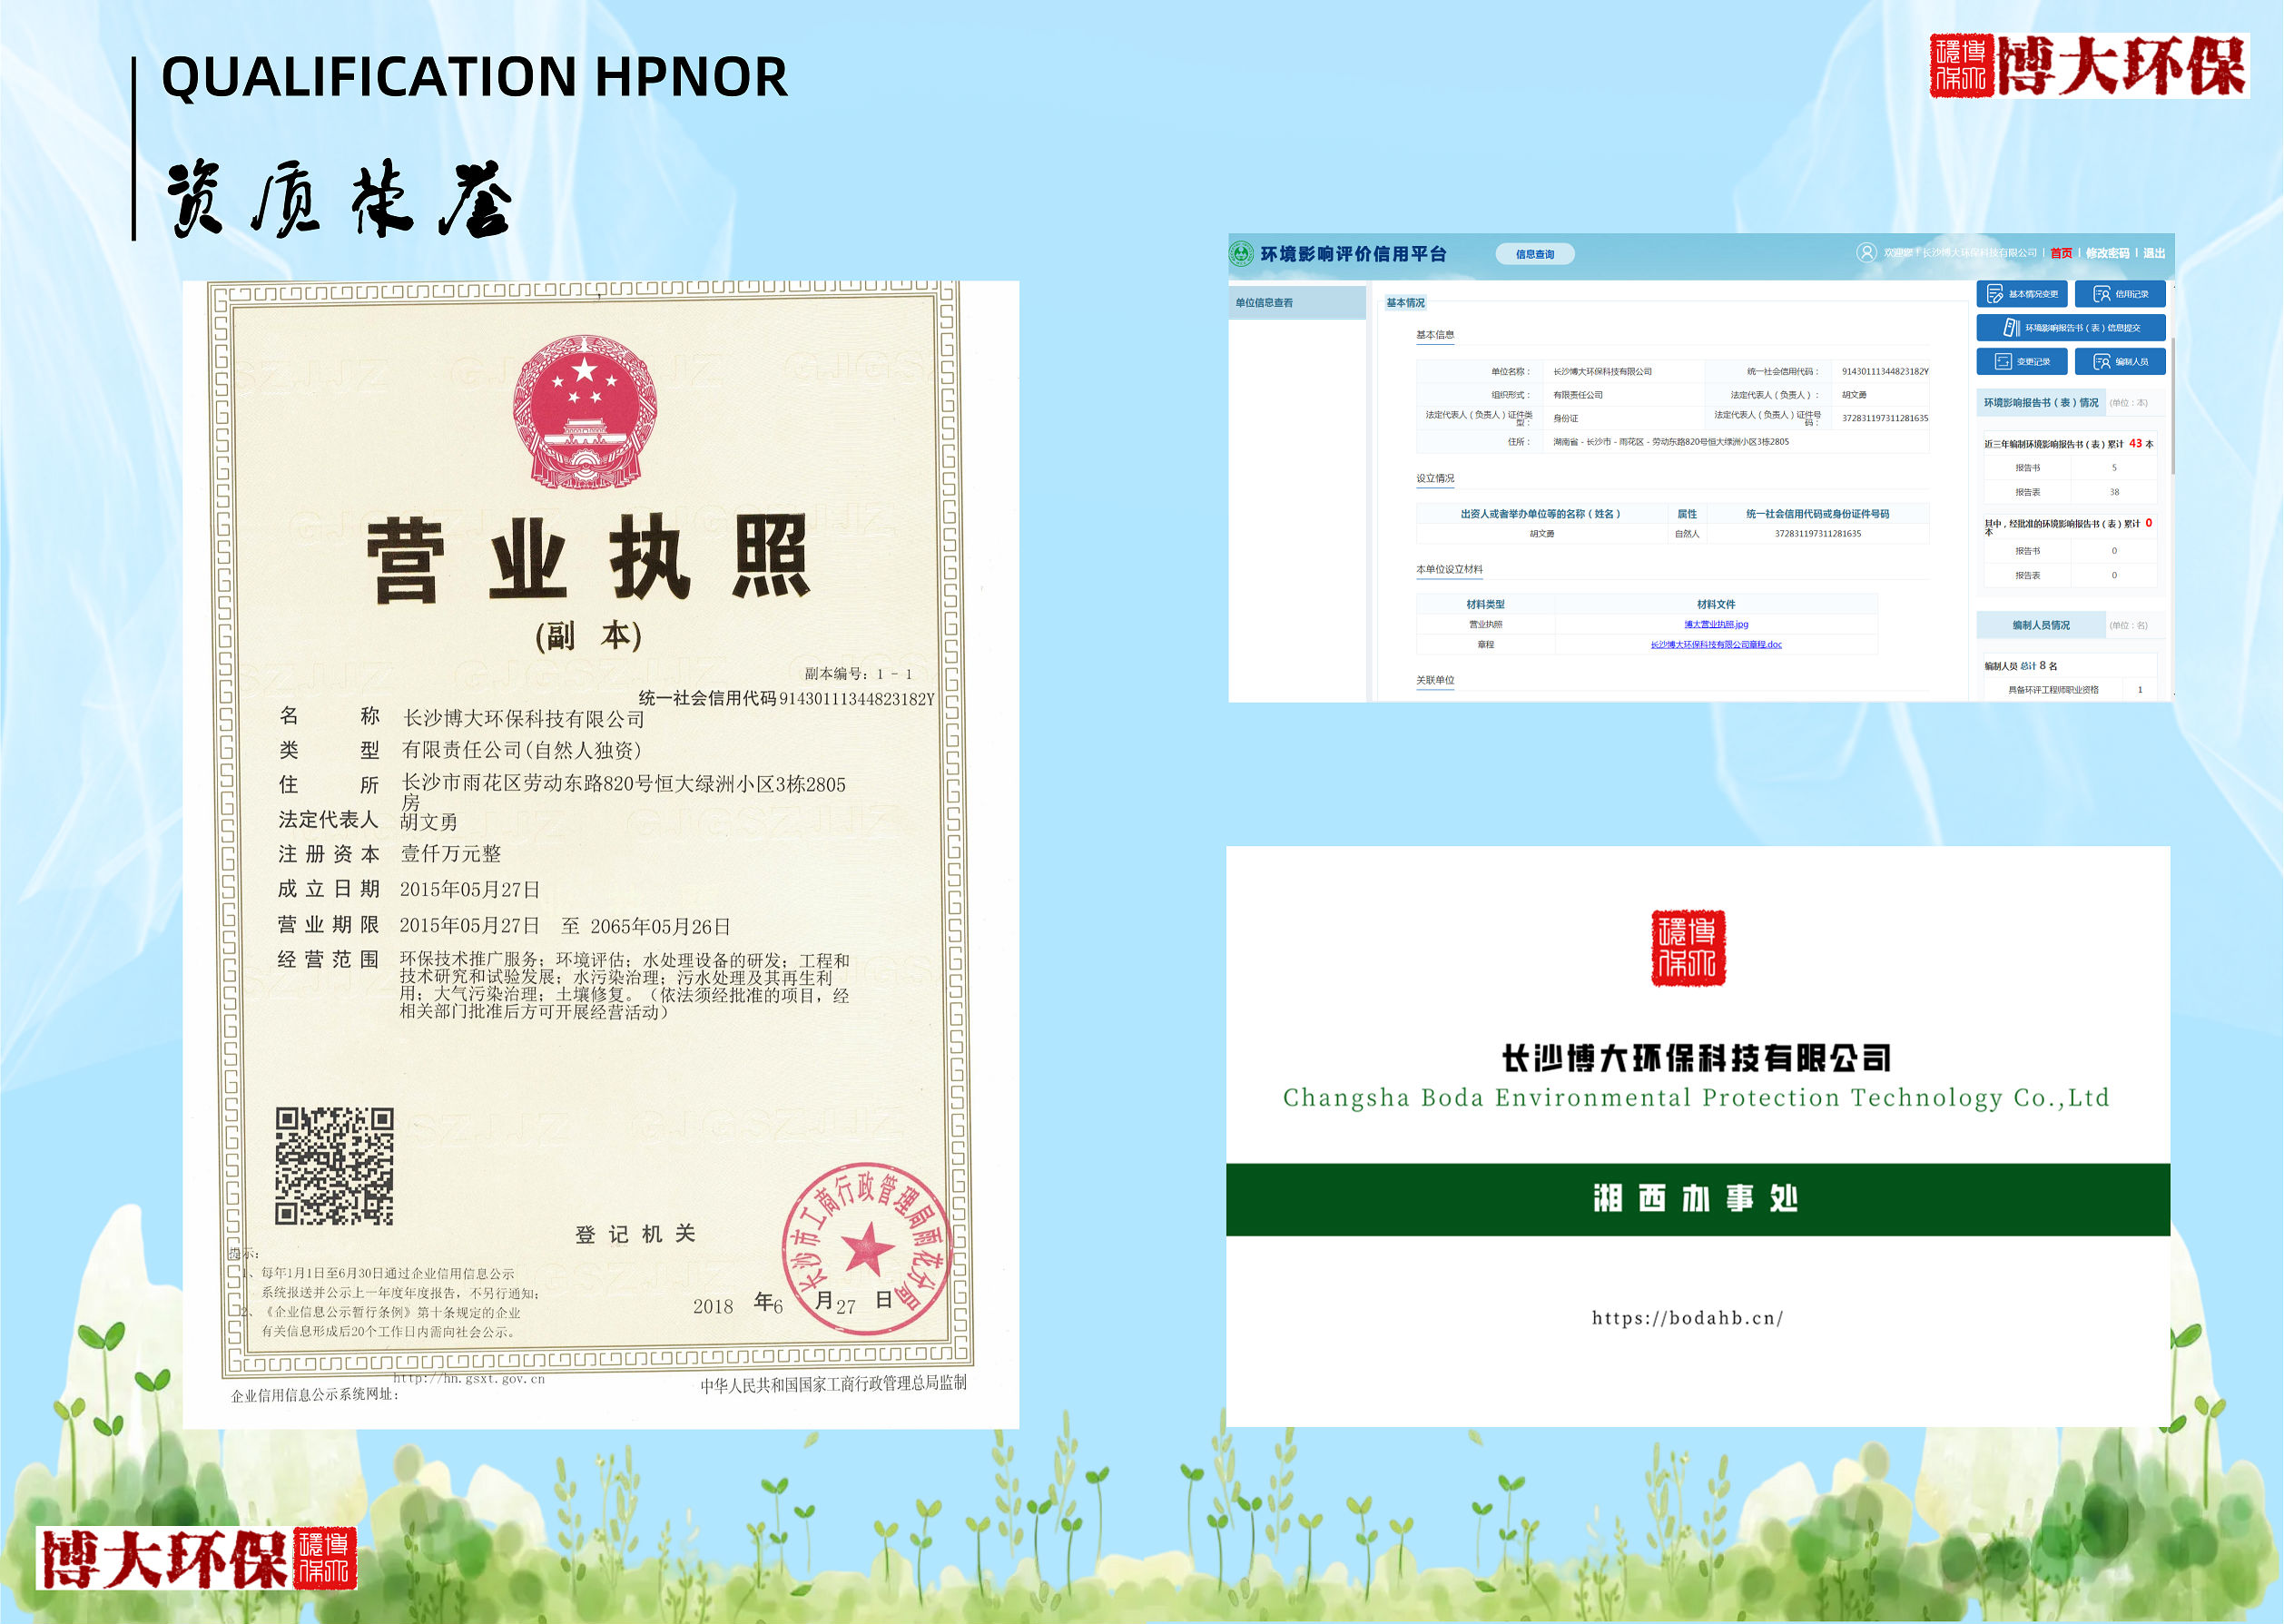Screen dimensions: 2284x1624
Task: Click http://hn.gsxt.gov.cn URL under the license
Action: tap(469, 1379)
